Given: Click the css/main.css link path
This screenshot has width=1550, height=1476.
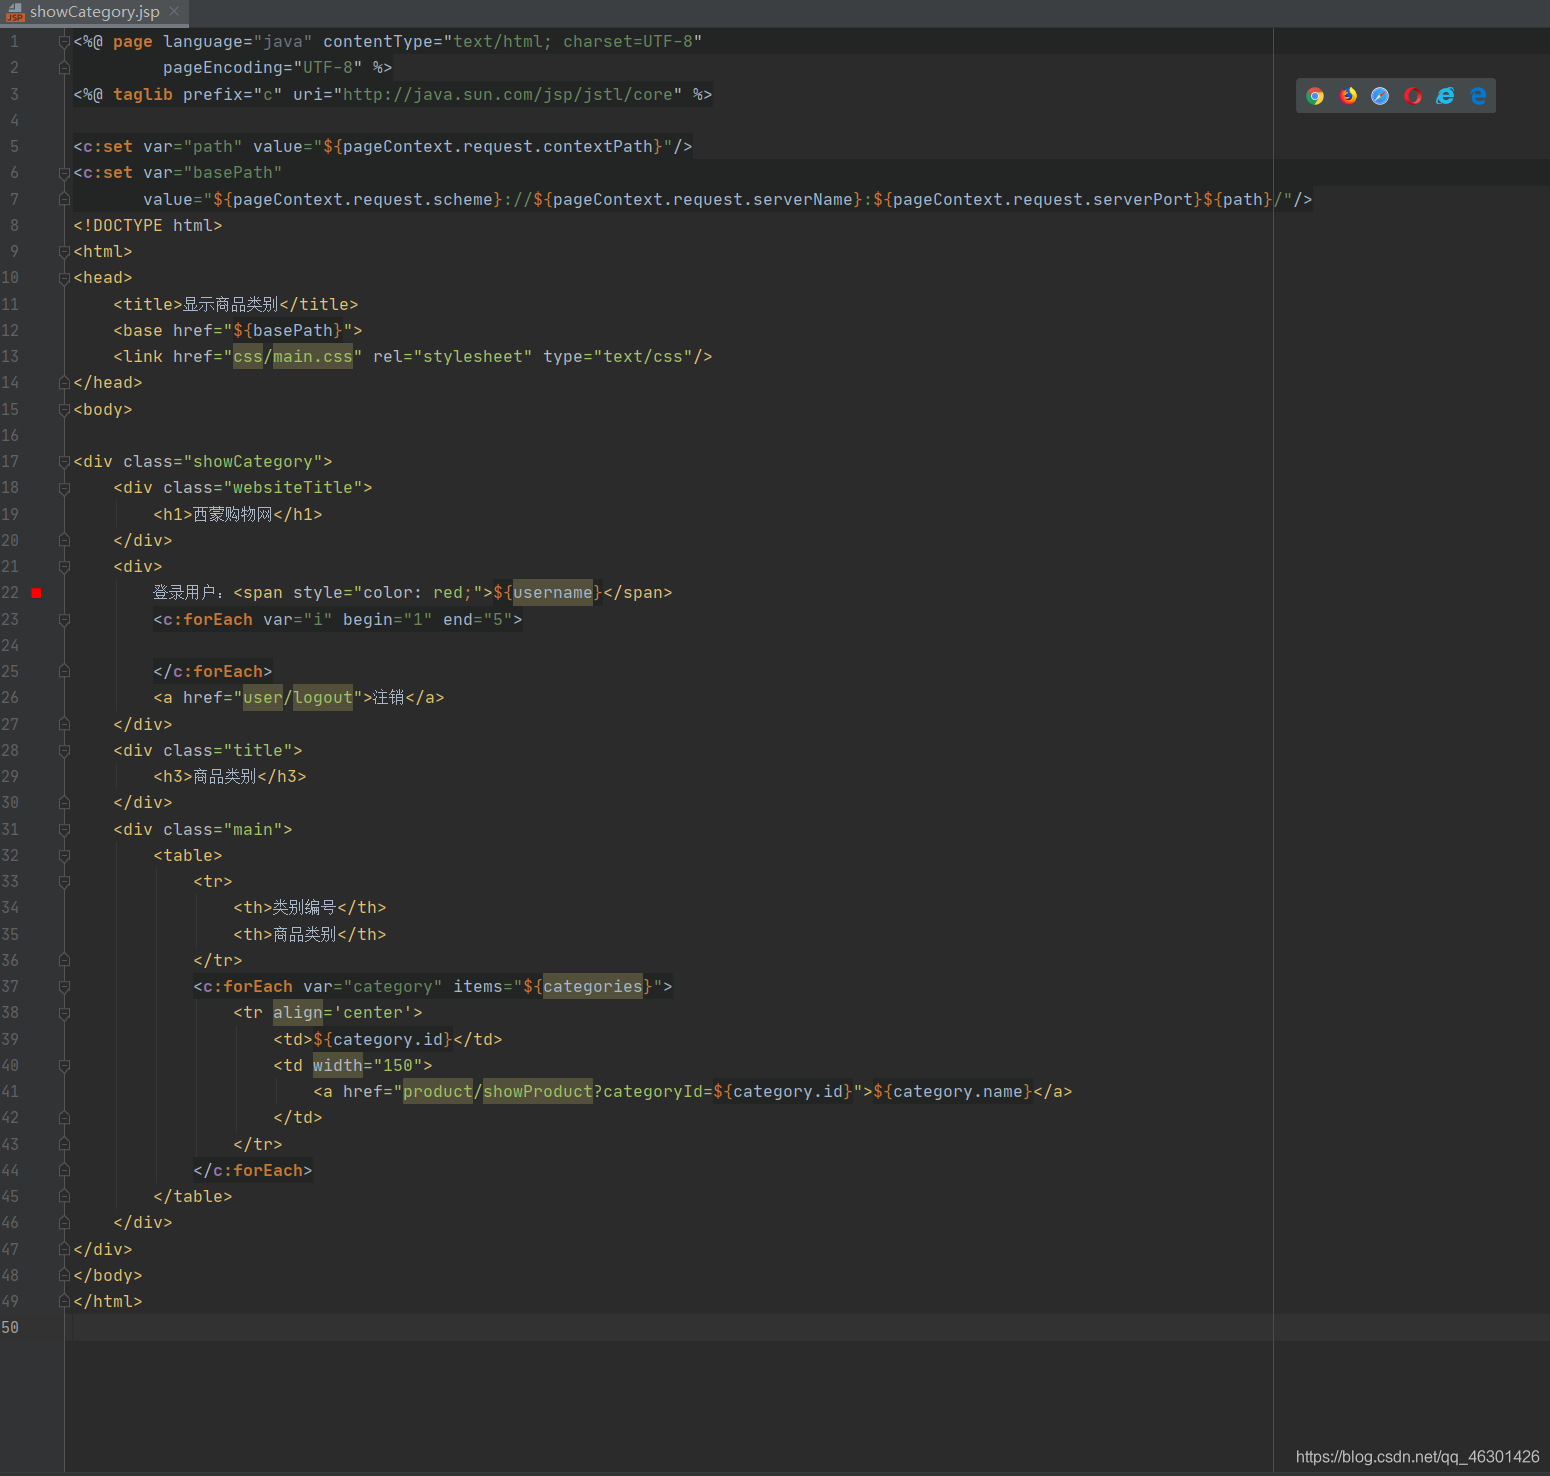Looking at the screenshot, I should [x=293, y=357].
